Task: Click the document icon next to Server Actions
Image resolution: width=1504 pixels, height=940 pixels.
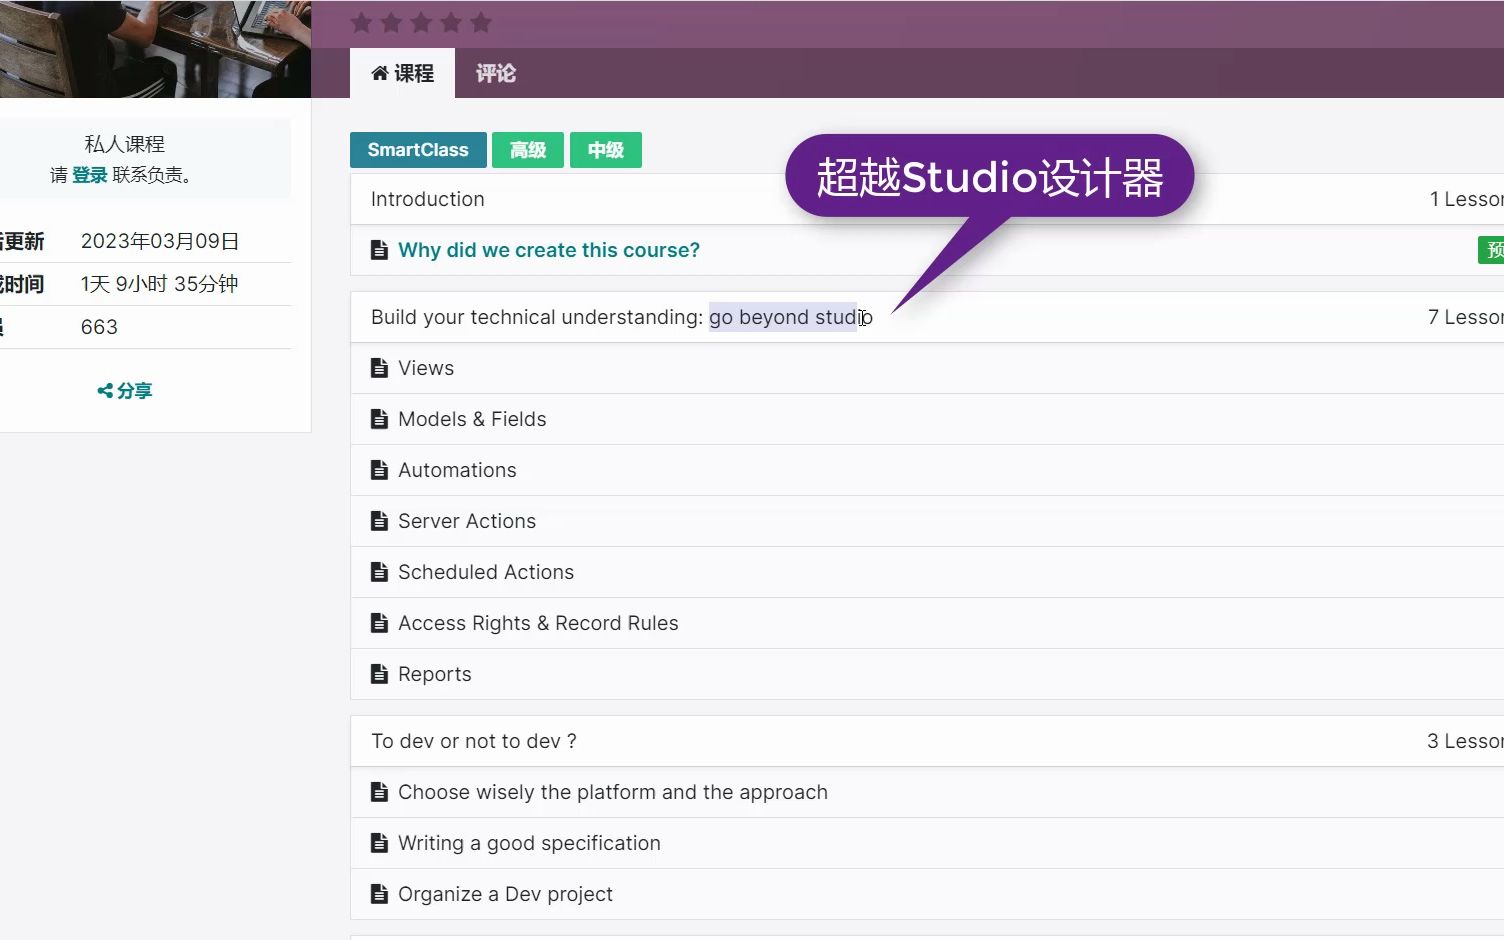Action: pyautogui.click(x=380, y=520)
